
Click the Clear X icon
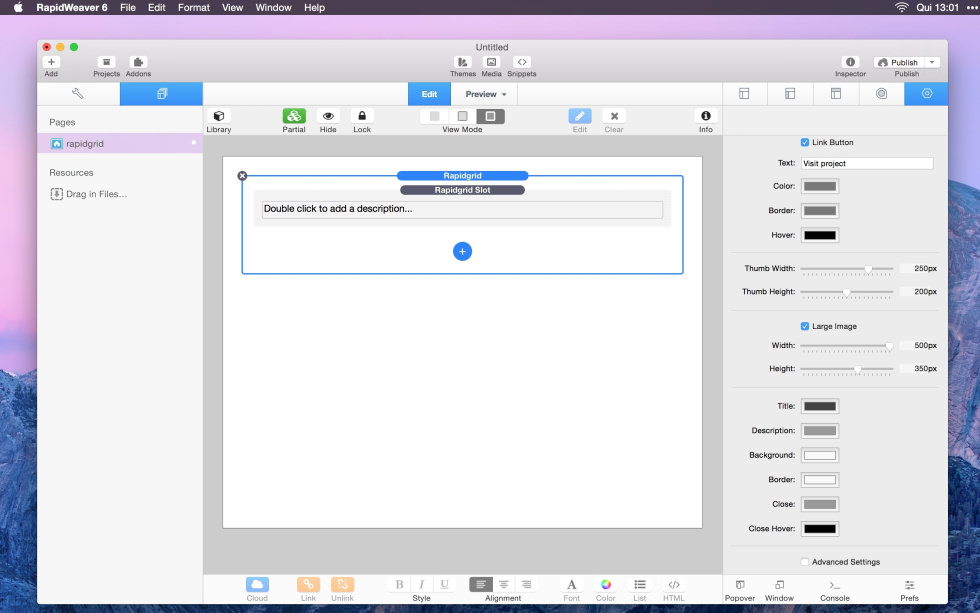(614, 116)
